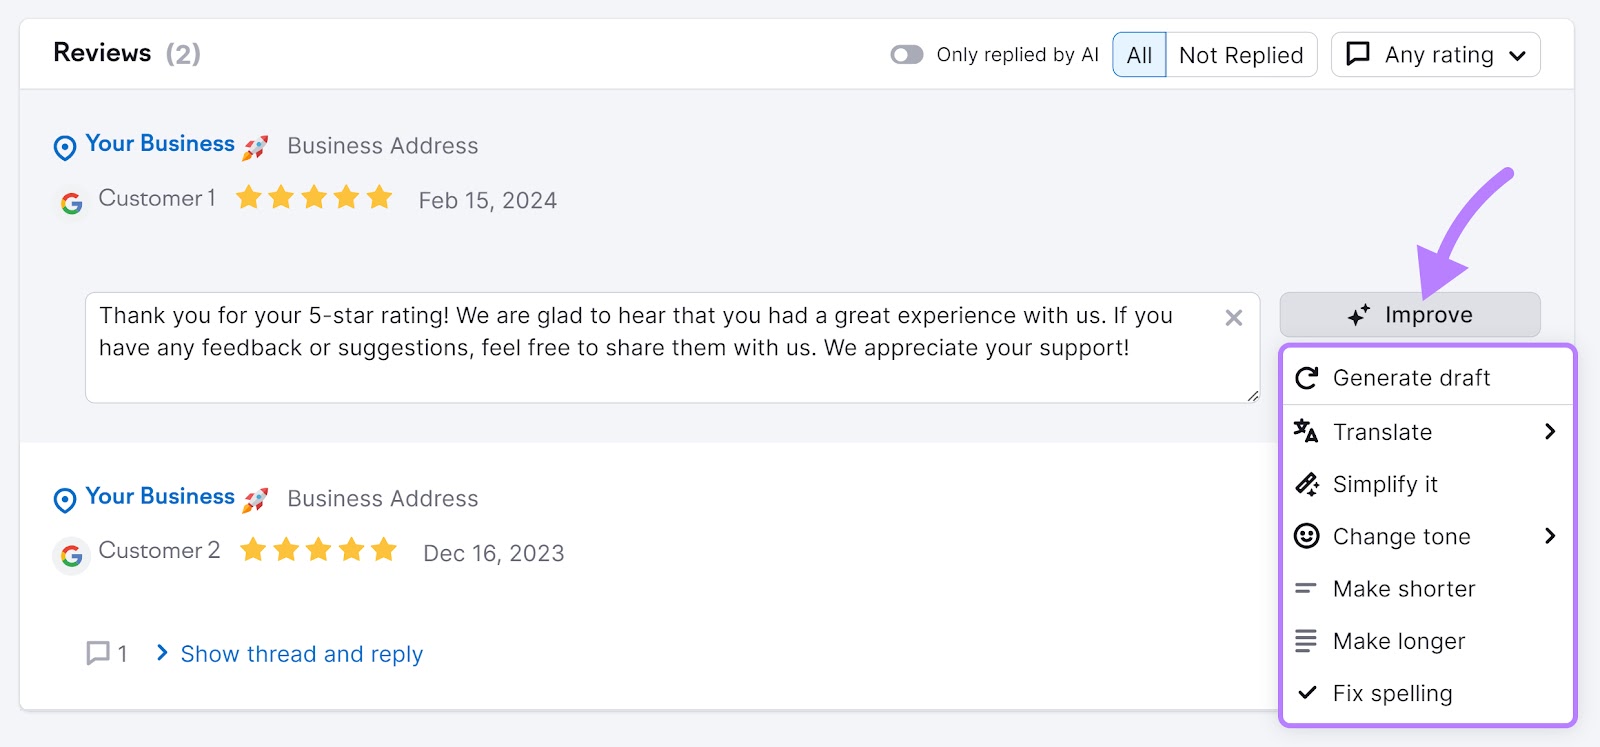Click the checkmark icon beside Fix spelling

tap(1307, 692)
